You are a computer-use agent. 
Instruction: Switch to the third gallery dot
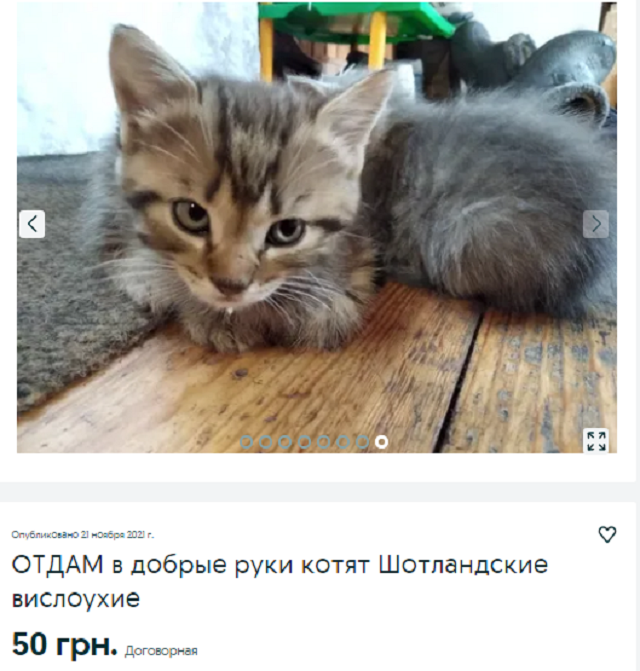(285, 442)
